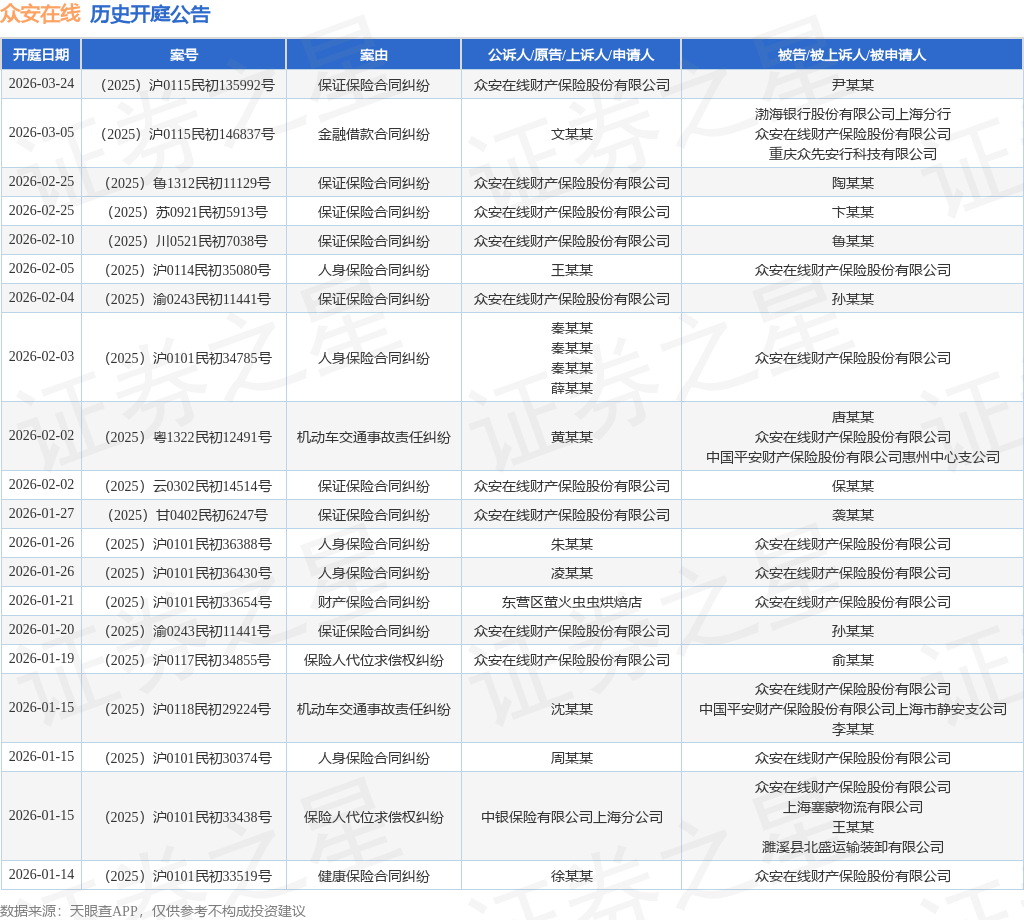Click date cell 2026-01-20
Viewport: 1024px width, 920px height.
[41, 629]
